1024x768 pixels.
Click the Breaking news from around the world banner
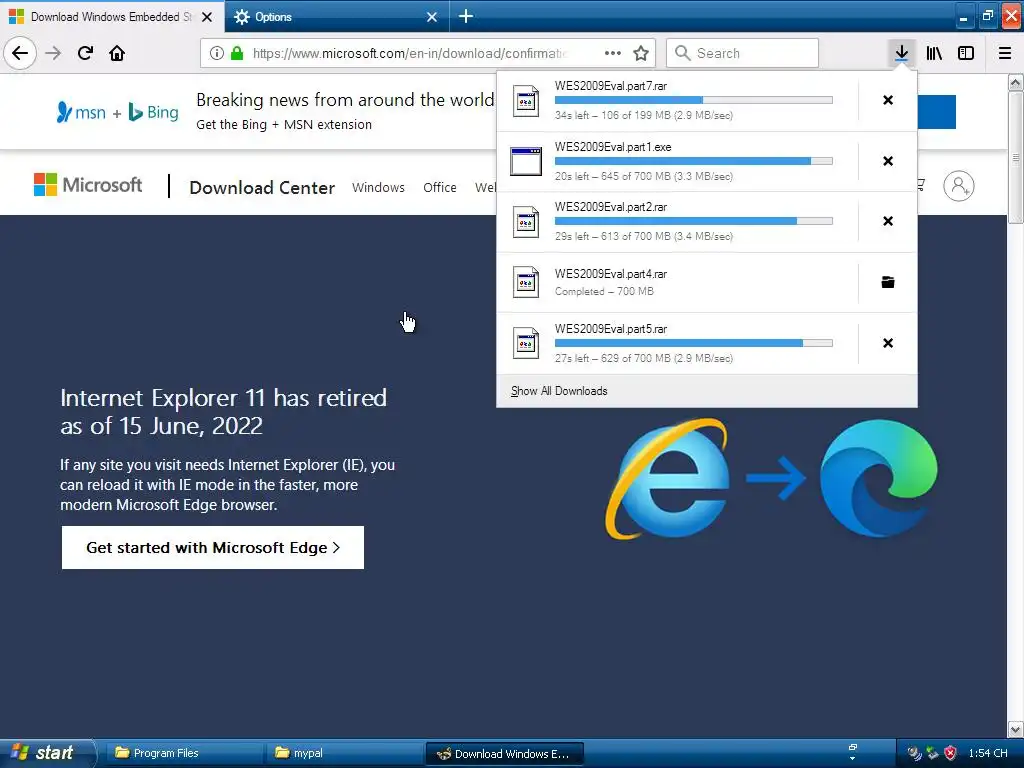(x=345, y=100)
